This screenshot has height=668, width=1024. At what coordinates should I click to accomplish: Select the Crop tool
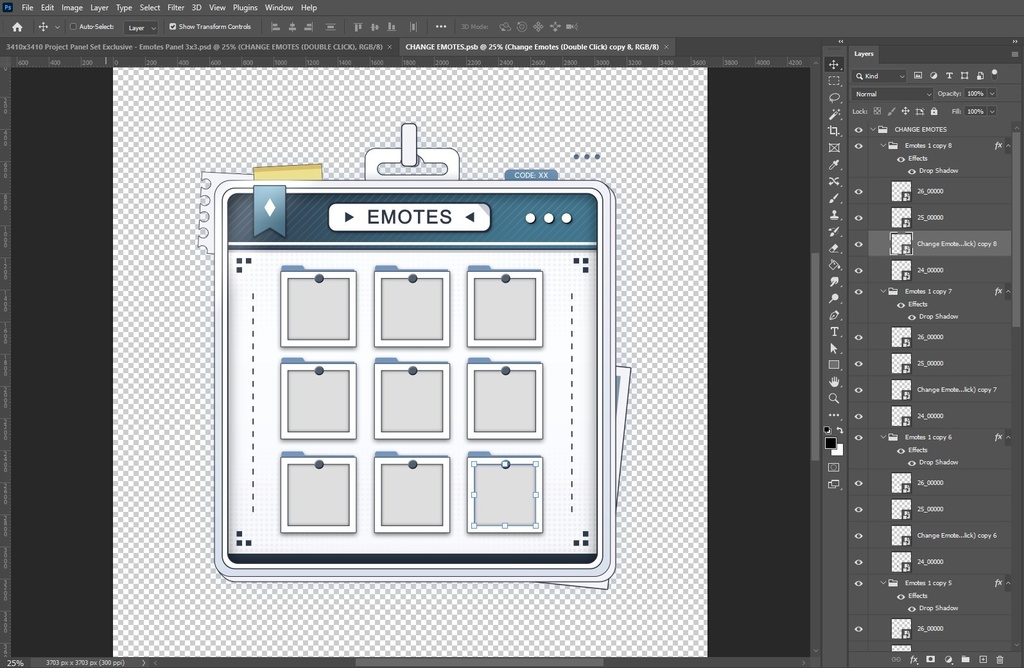pyautogui.click(x=834, y=131)
